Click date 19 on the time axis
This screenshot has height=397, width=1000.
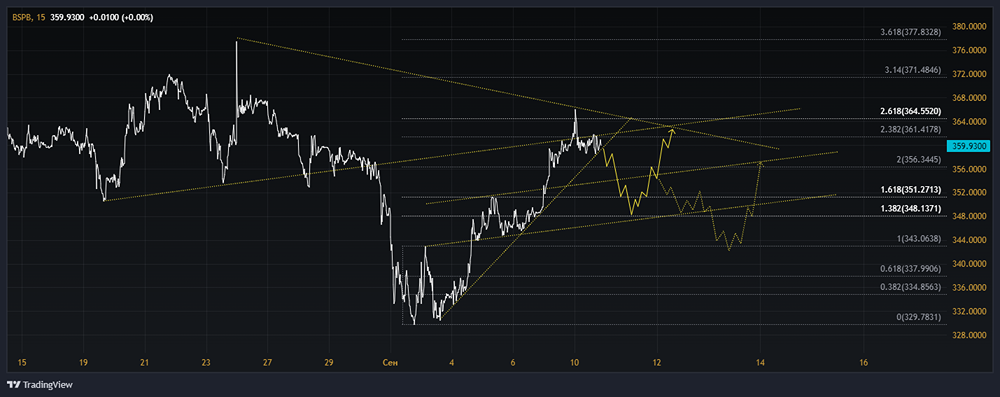click(x=84, y=363)
